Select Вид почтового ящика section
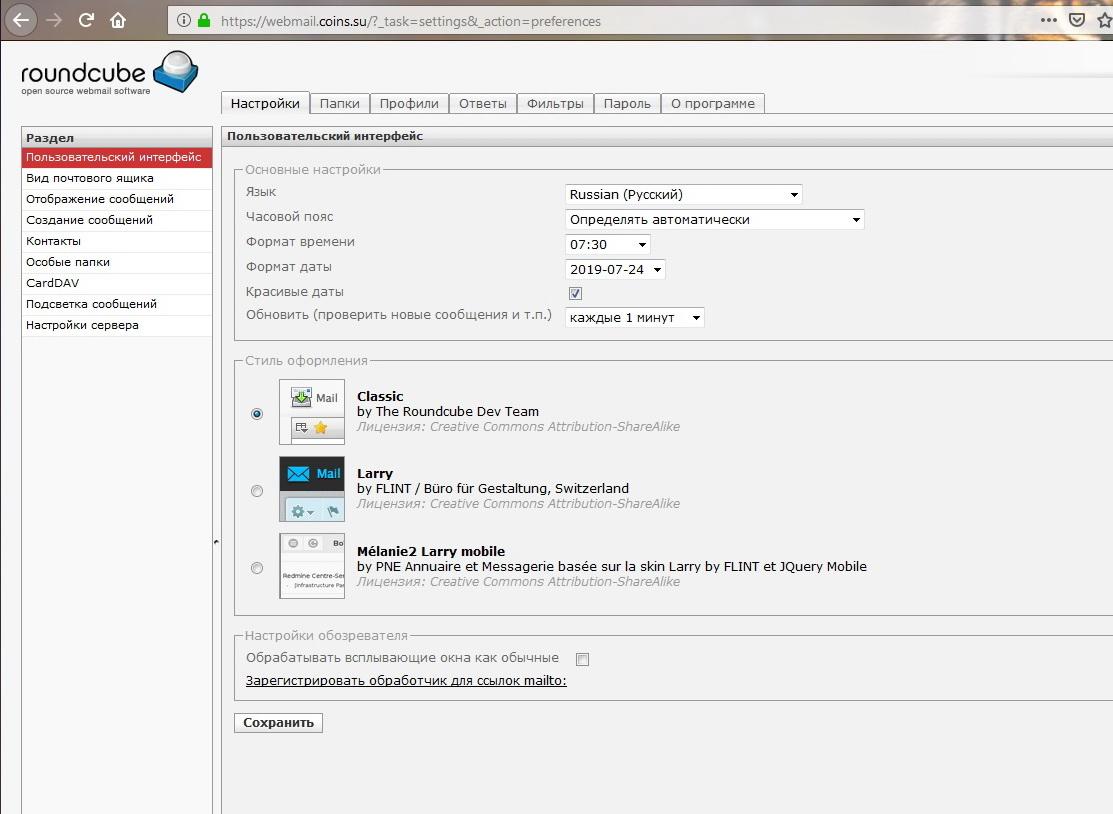The height and width of the screenshot is (814, 1113). 117,178
